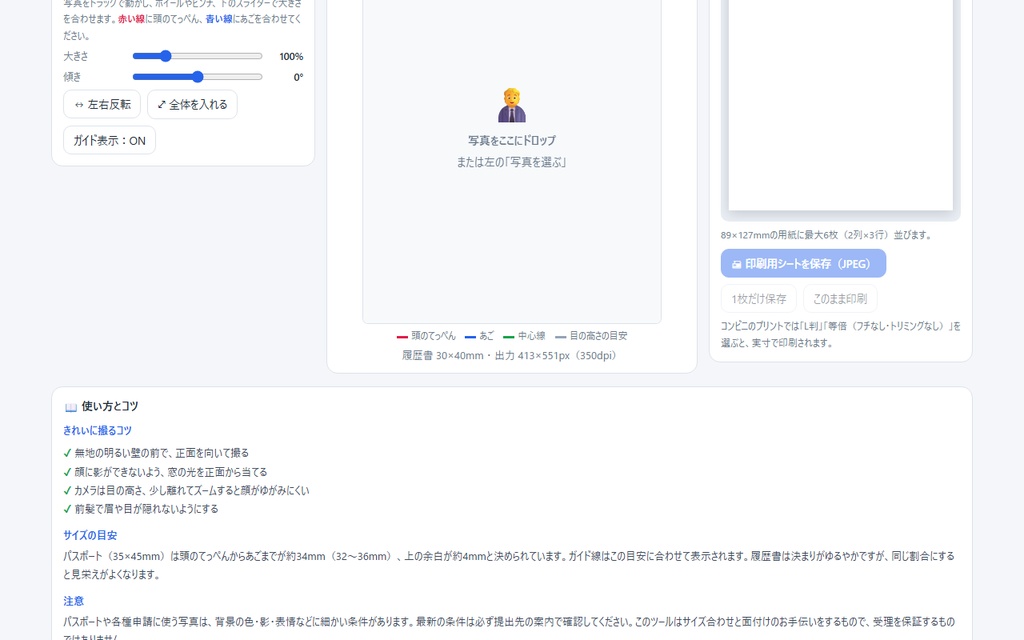This screenshot has height=640, width=1024.
Task: Save print sheet via 印刷用シートを保存（JPEG）
Action: pyautogui.click(x=803, y=264)
